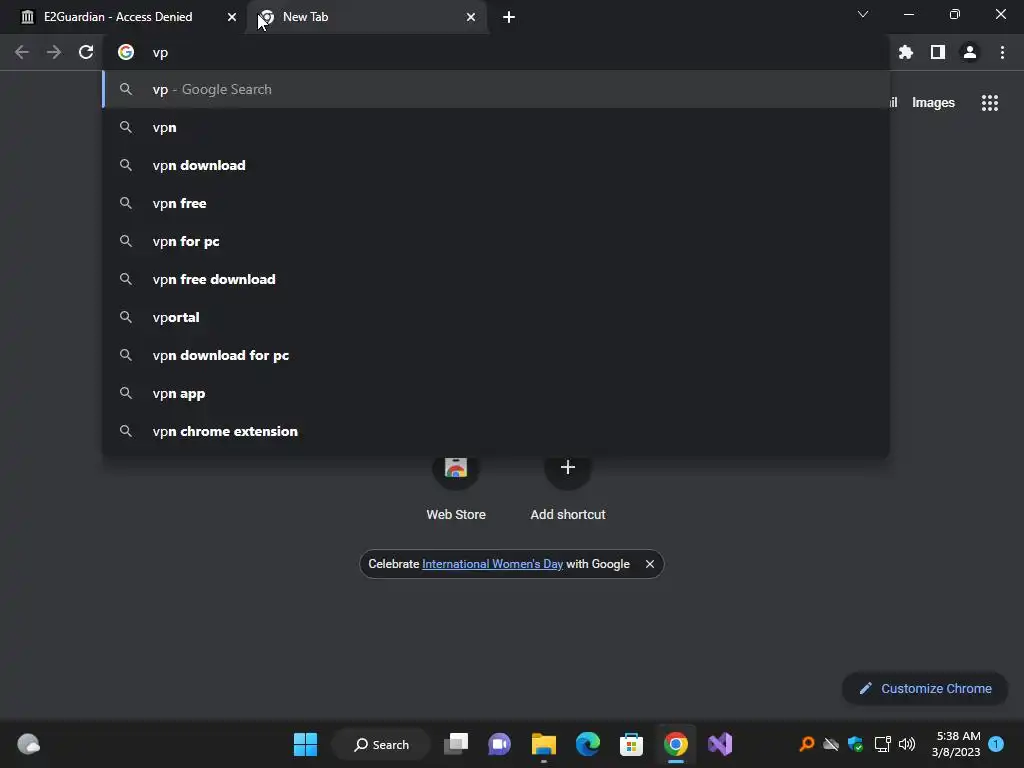This screenshot has width=1024, height=768.
Task: Open the Windows Security shield tray icon
Action: [x=856, y=744]
